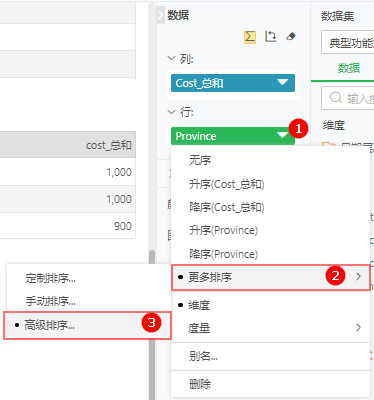Click the vertical scrollbar of the table
Screen dimensions: 374x400
coord(152,325)
